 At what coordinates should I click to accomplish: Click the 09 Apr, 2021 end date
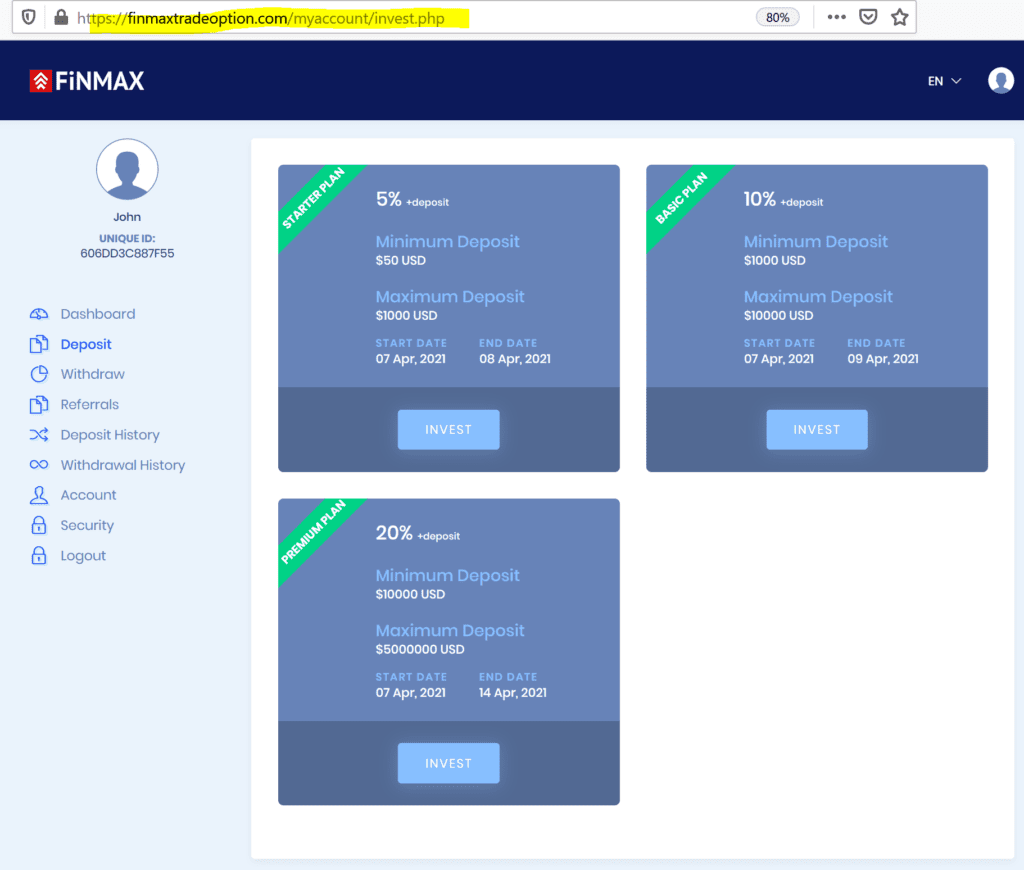point(883,359)
